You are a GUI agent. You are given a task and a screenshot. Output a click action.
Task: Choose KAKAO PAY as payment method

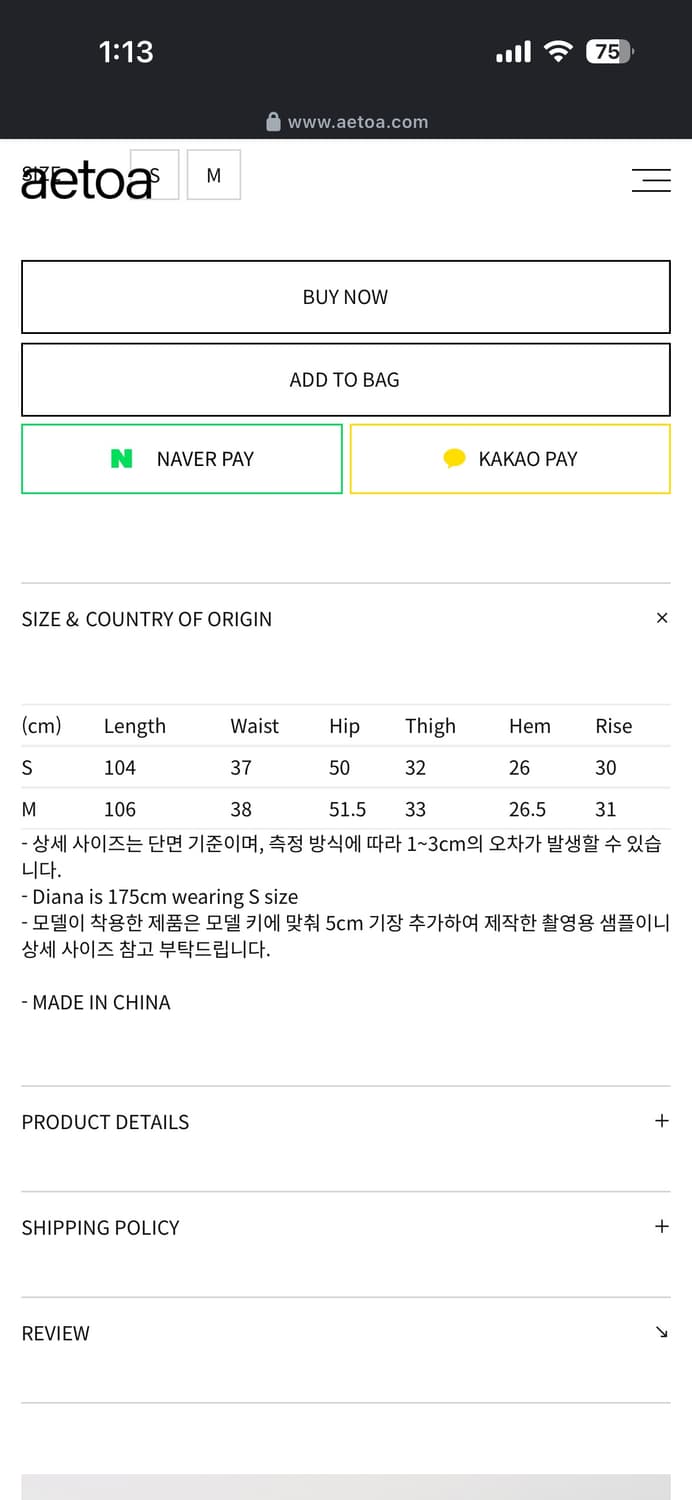click(x=510, y=458)
